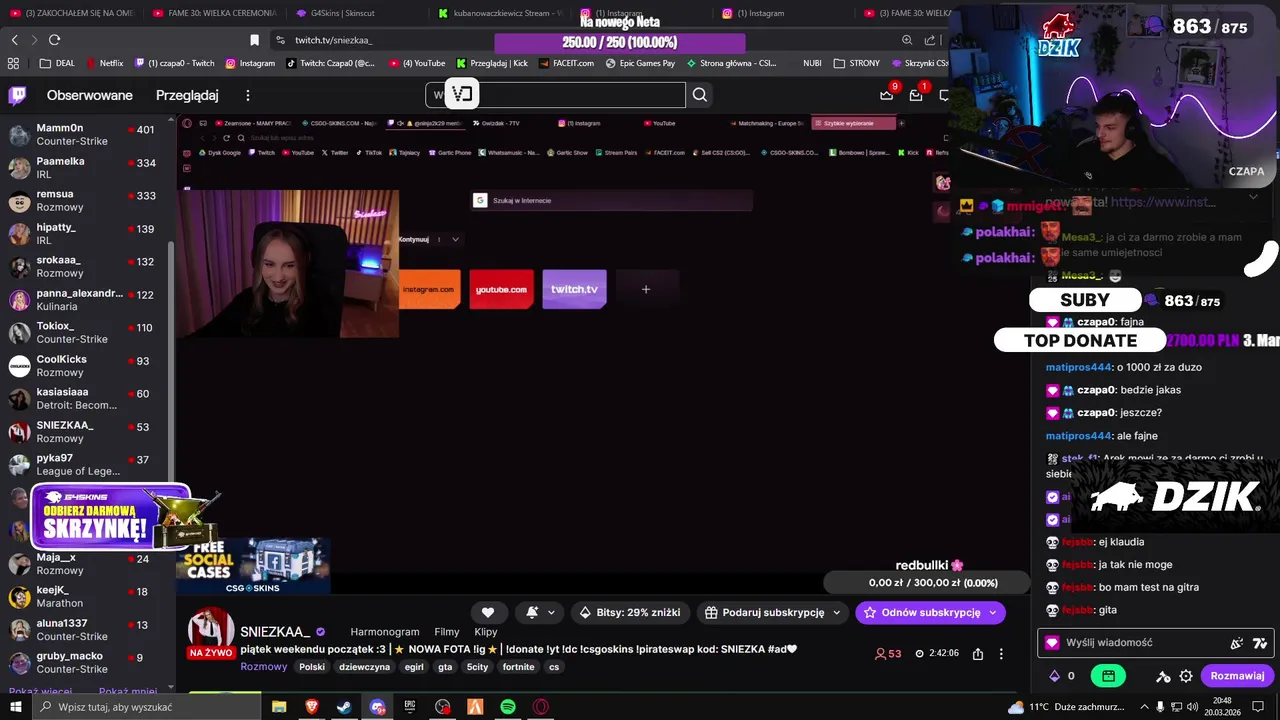Open the Epic Games Pay bookmark
Screen dimensions: 1280x720
(640, 63)
